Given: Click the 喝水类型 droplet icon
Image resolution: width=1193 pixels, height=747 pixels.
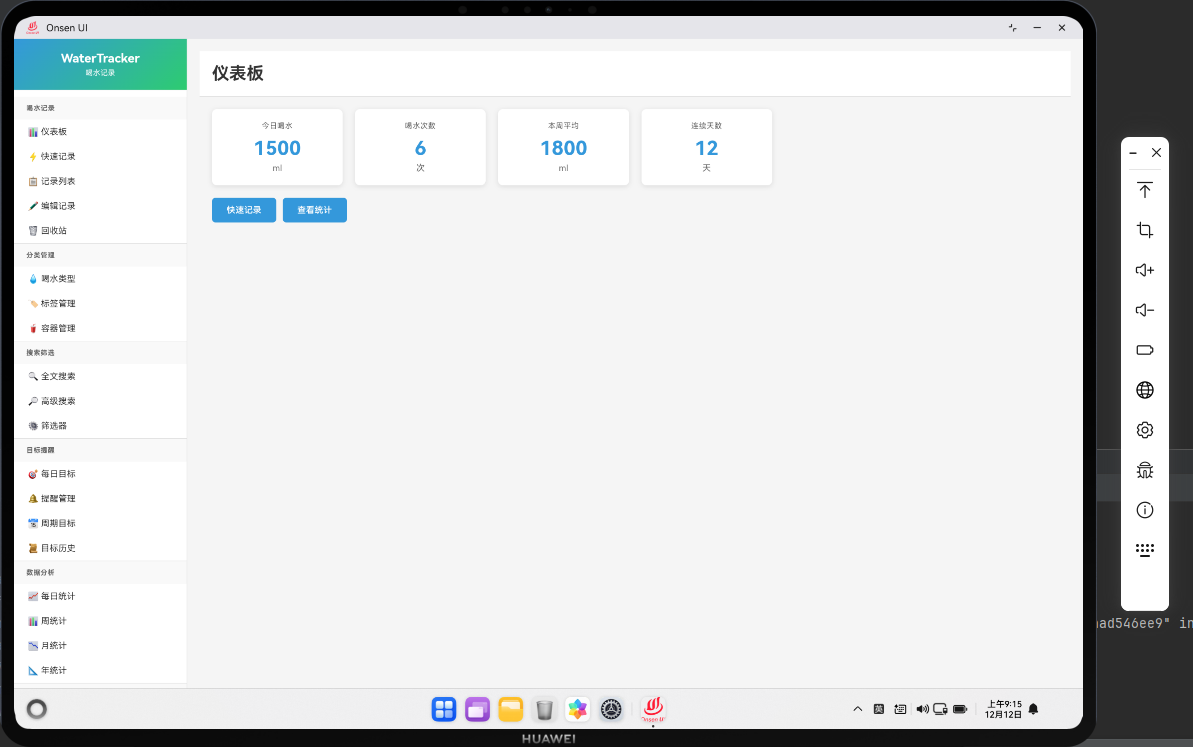Looking at the screenshot, I should click(33, 278).
